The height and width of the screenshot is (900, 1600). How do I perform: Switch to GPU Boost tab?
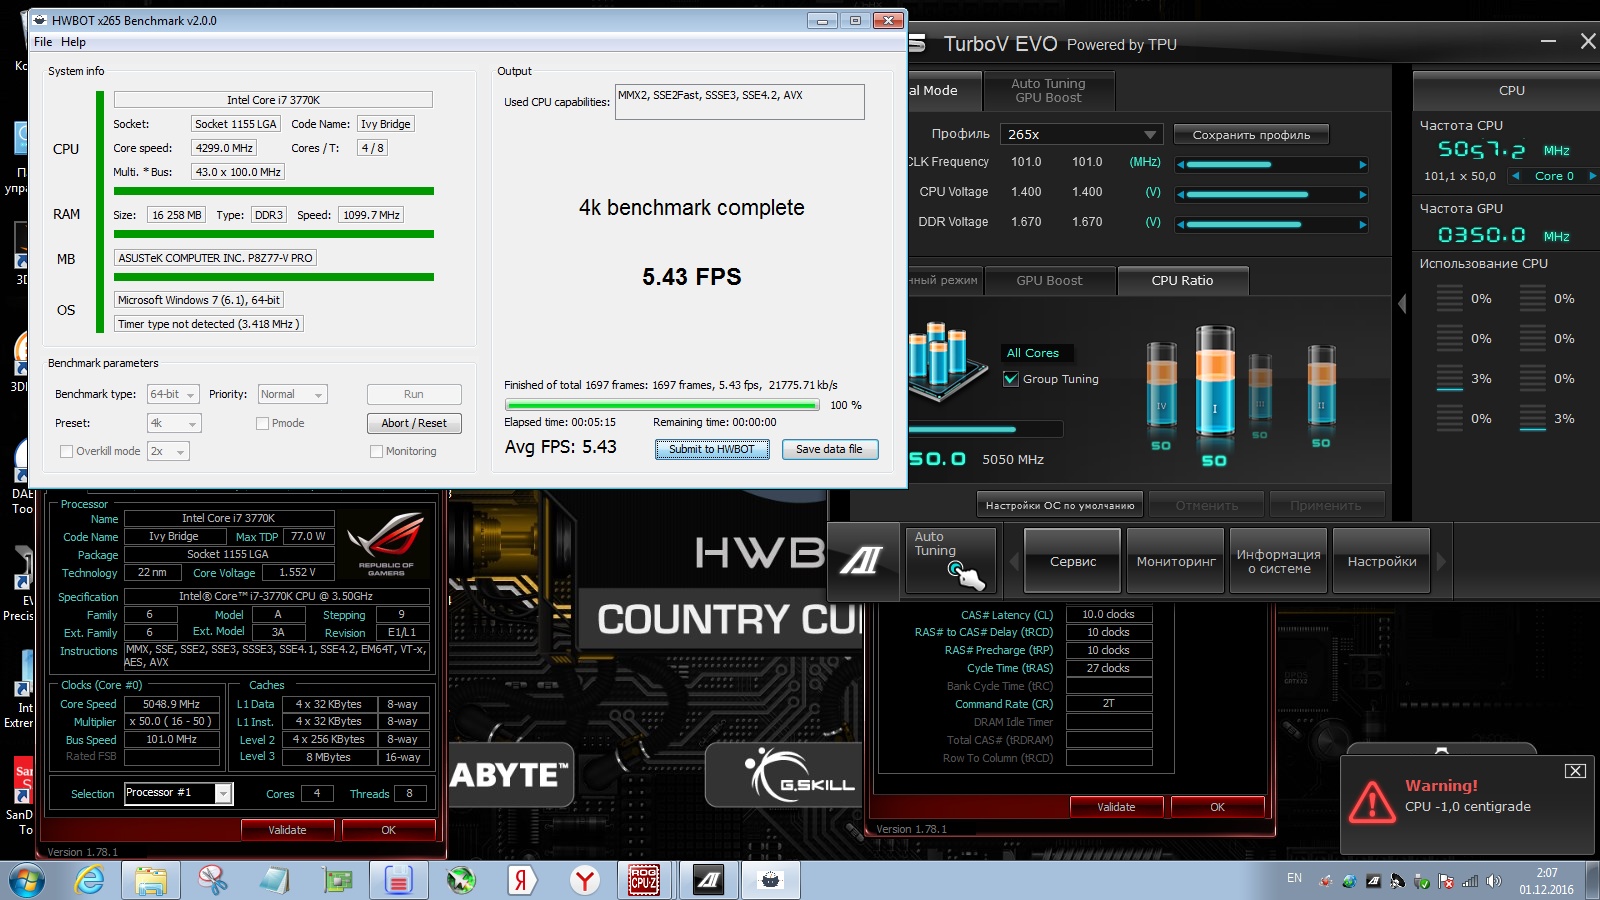[x=1049, y=281]
